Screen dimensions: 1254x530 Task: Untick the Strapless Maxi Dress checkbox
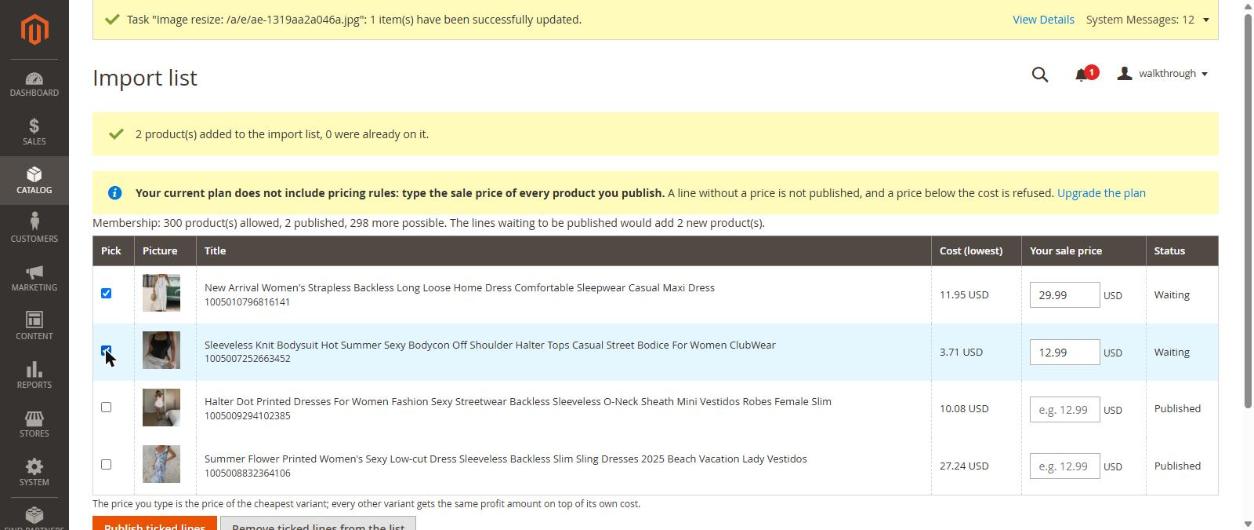(106, 293)
